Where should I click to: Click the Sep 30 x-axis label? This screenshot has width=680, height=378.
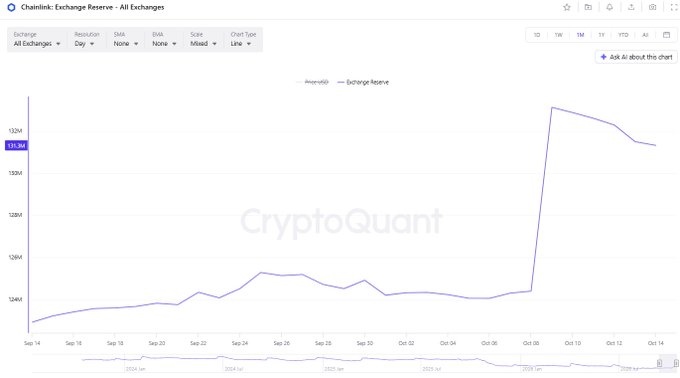[x=365, y=343]
